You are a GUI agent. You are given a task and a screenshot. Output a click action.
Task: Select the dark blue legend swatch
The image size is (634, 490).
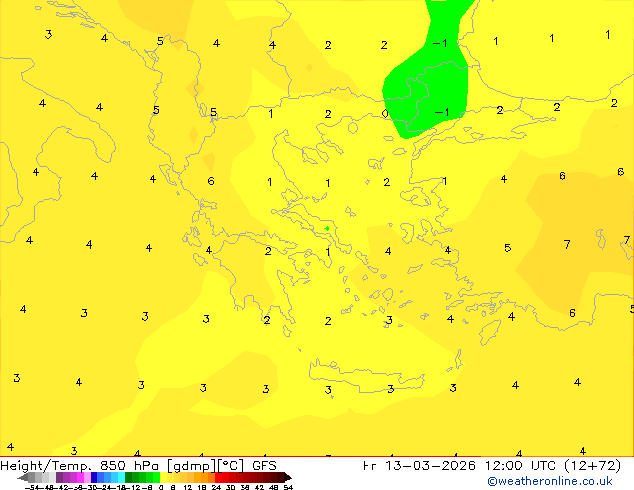94,477
